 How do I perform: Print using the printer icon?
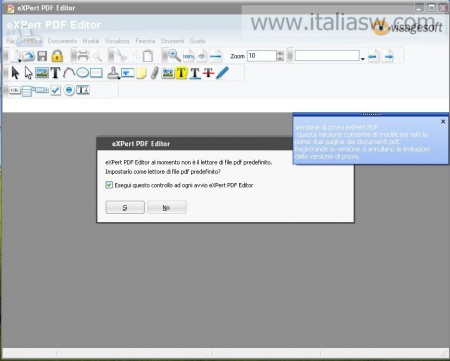pyautogui.click(x=83, y=56)
